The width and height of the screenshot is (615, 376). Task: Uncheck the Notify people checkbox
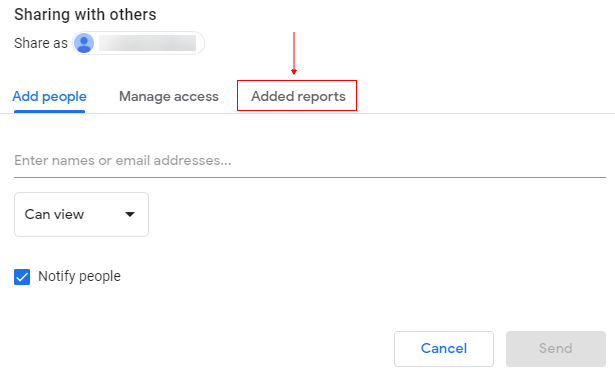click(x=22, y=277)
